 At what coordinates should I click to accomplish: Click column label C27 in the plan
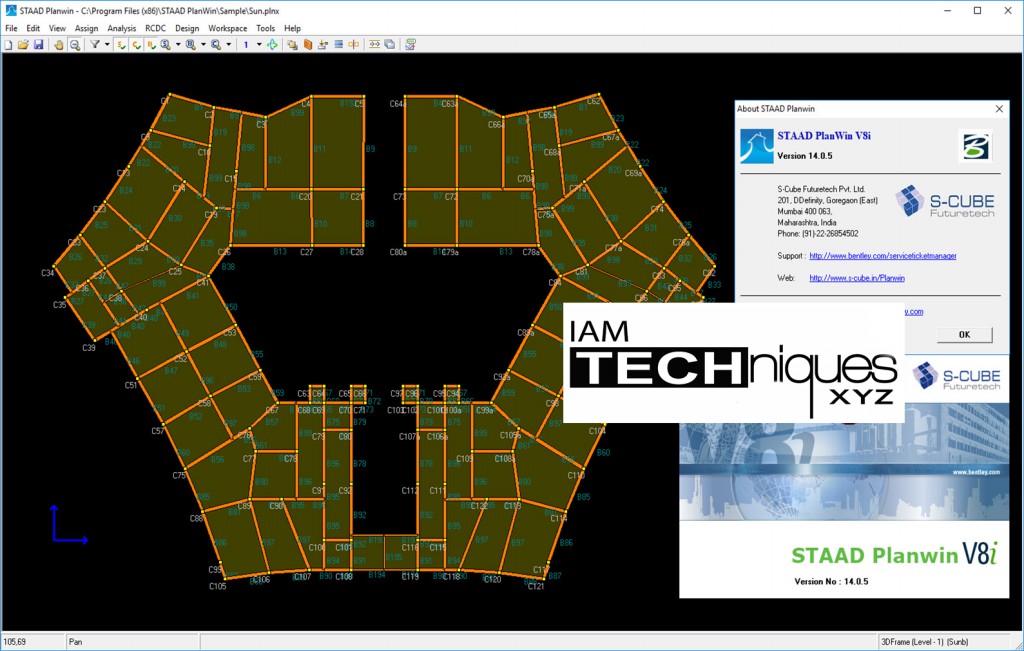pyautogui.click(x=306, y=252)
